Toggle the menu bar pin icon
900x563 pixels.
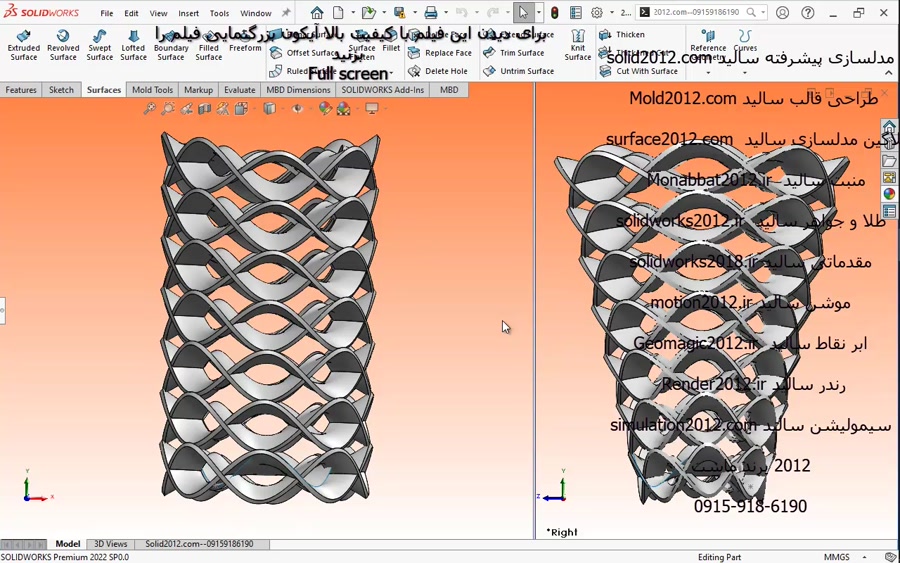click(x=286, y=13)
